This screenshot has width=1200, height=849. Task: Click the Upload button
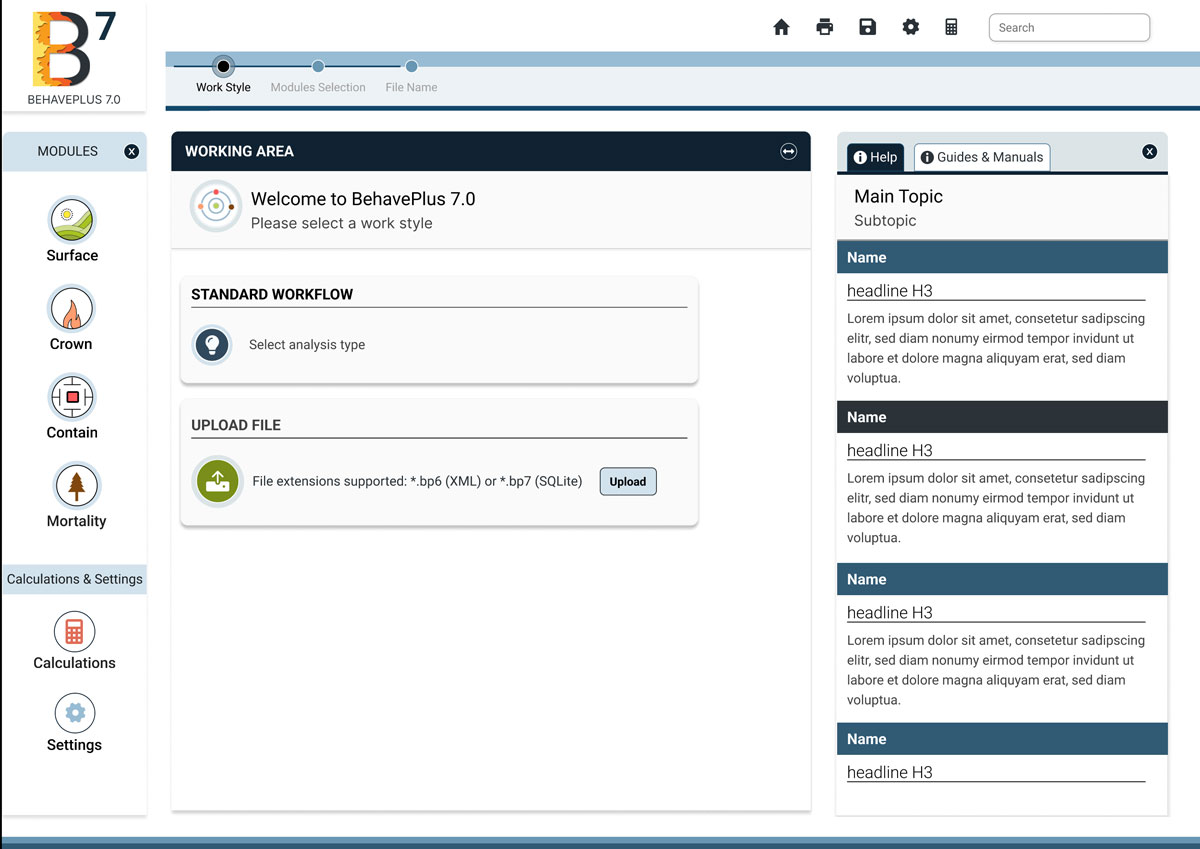pyautogui.click(x=627, y=481)
